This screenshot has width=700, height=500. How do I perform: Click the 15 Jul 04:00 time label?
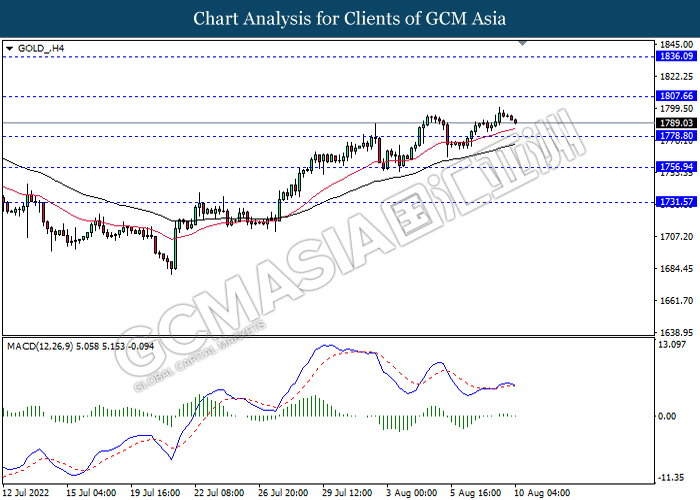[x=91, y=493]
